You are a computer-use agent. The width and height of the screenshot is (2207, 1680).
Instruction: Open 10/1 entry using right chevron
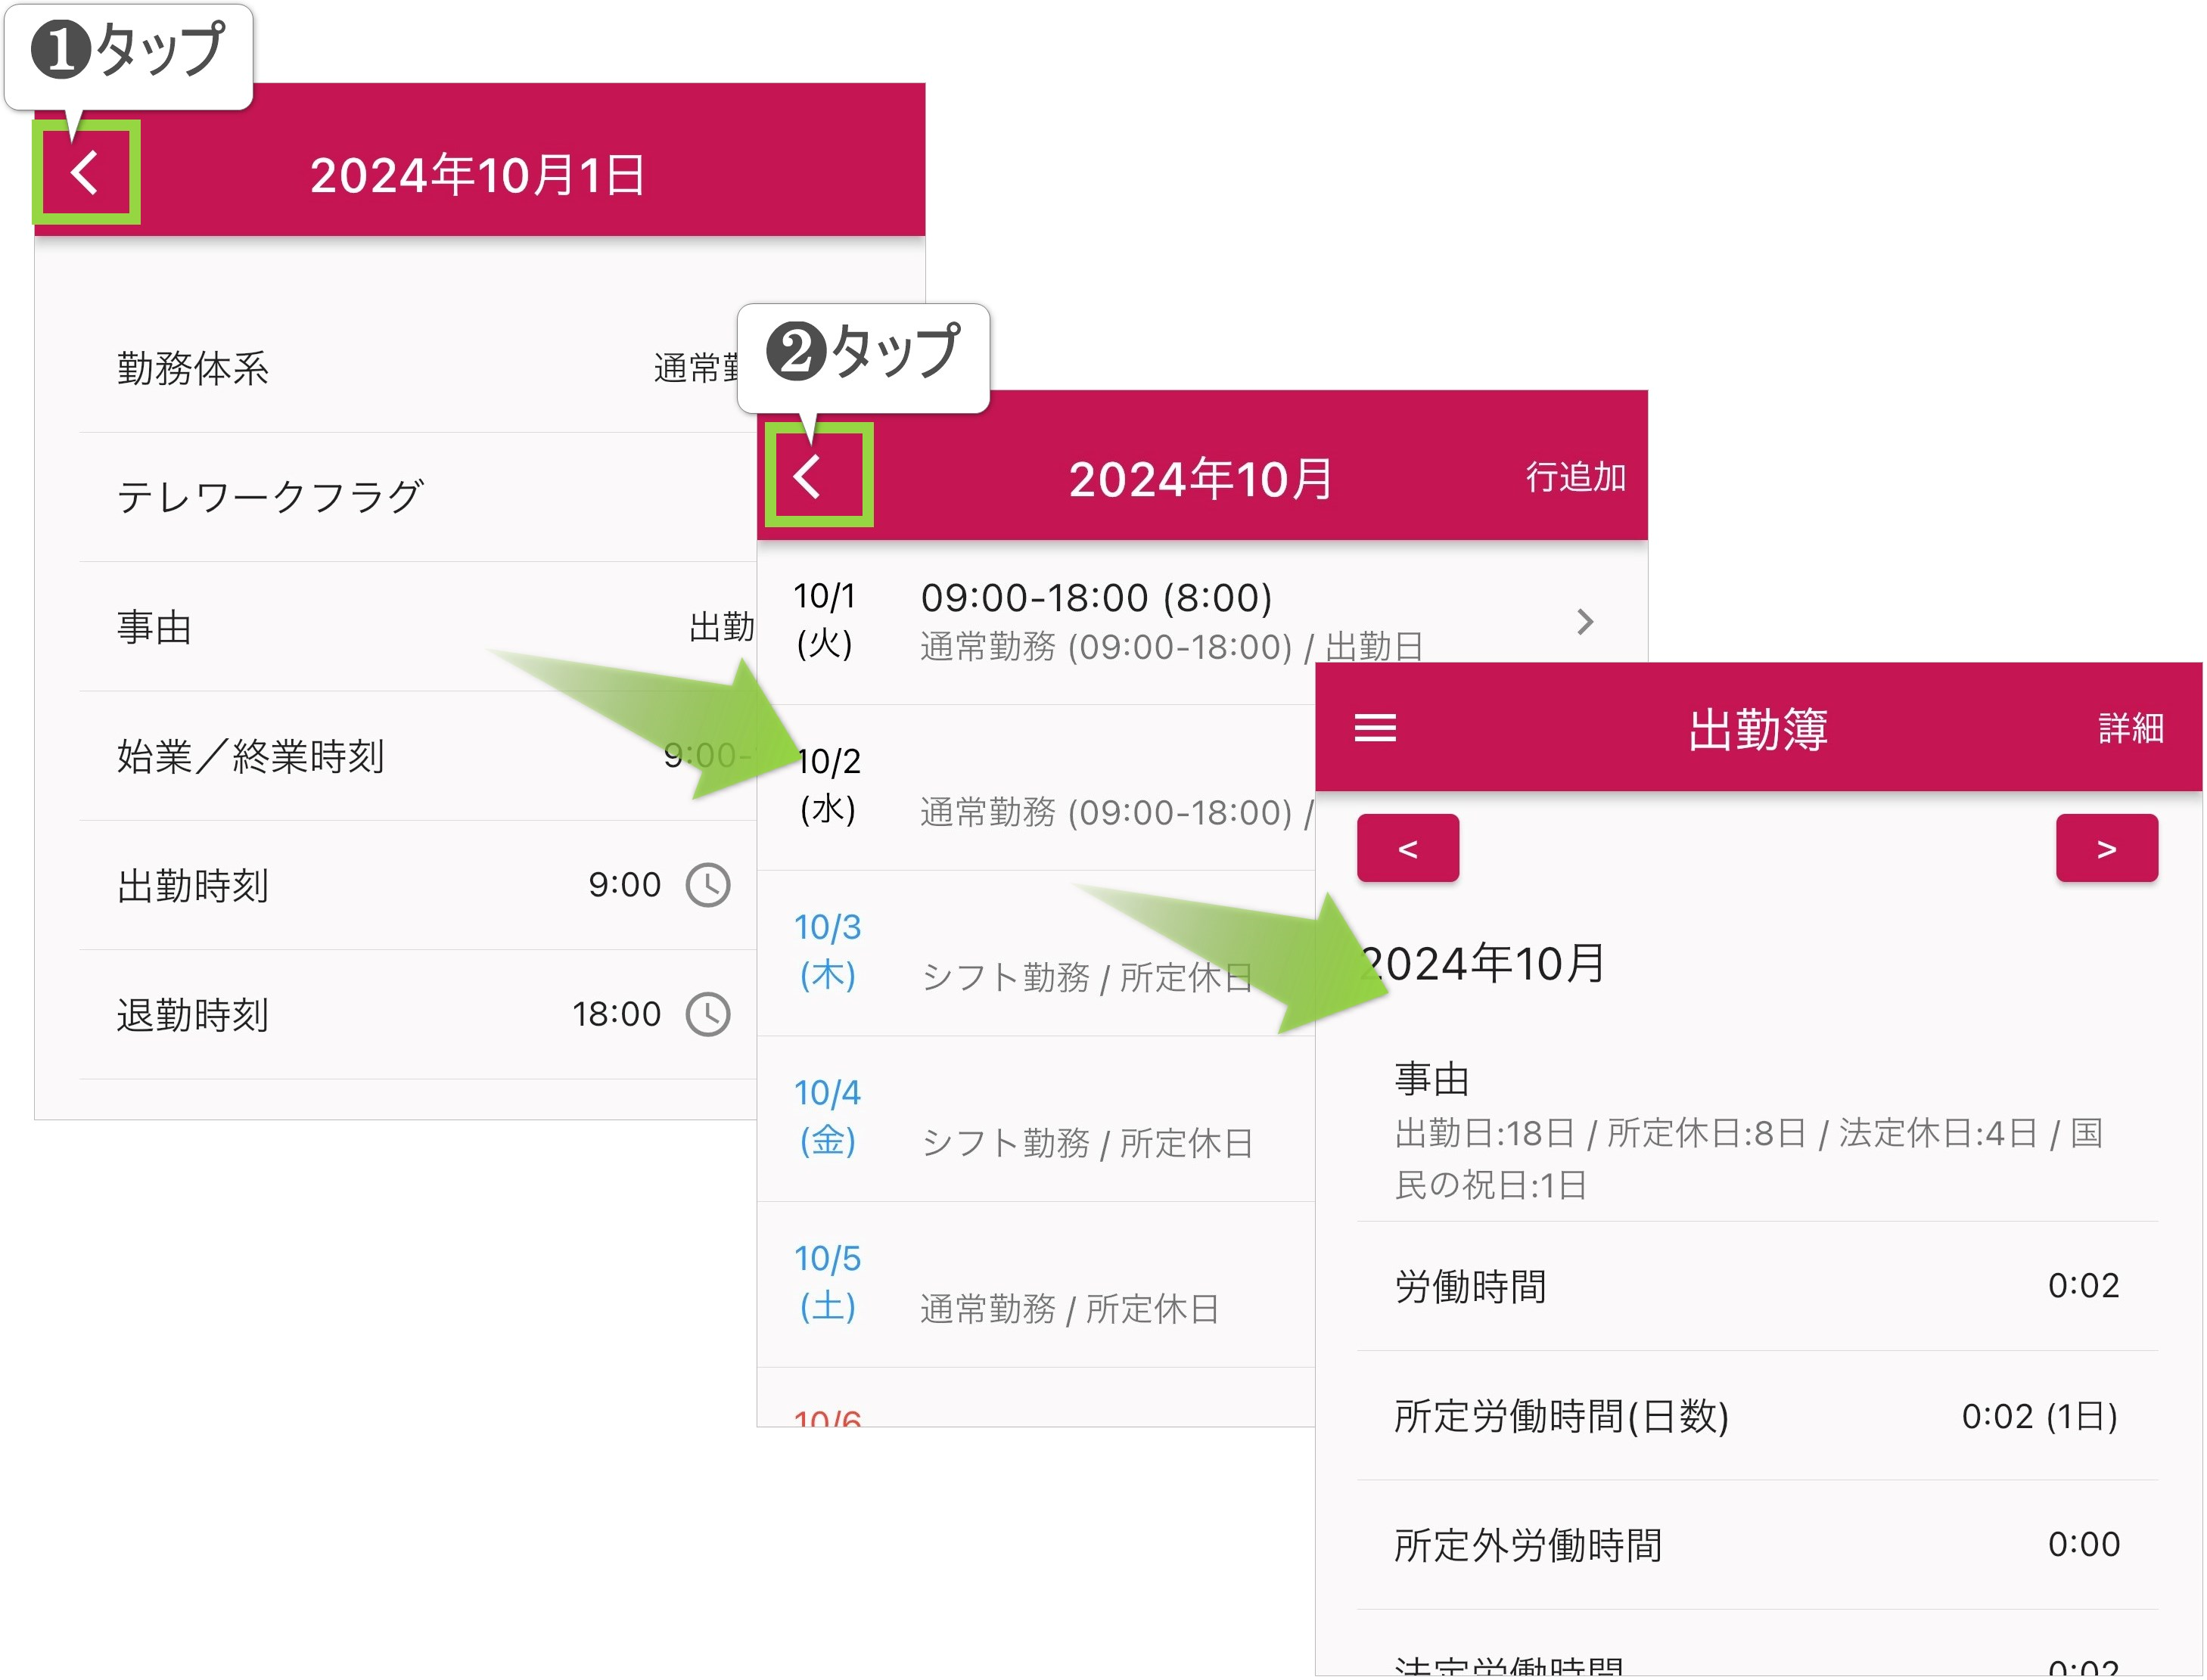coord(1584,622)
